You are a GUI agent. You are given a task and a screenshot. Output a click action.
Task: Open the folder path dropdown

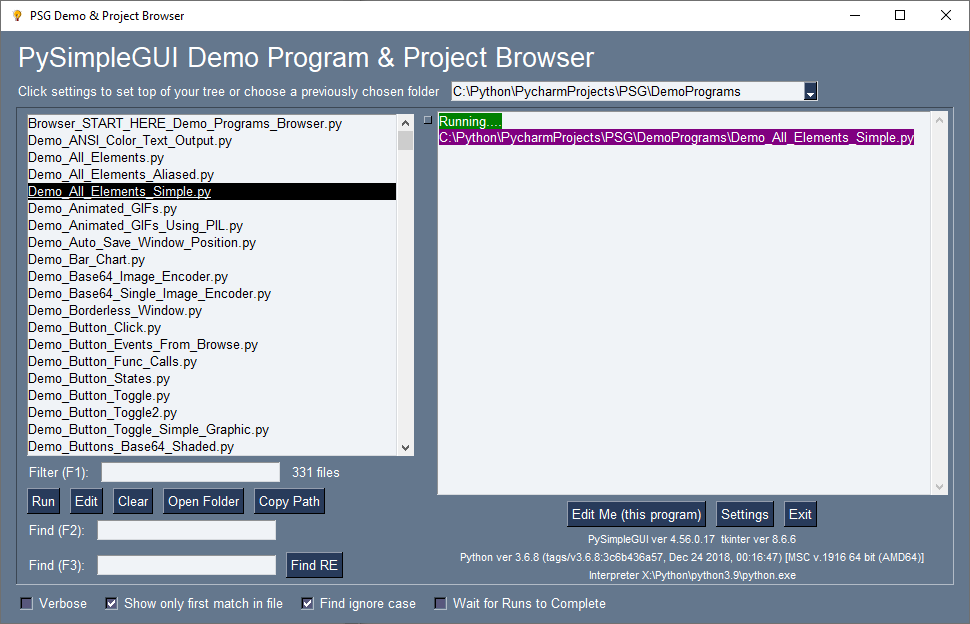(812, 90)
